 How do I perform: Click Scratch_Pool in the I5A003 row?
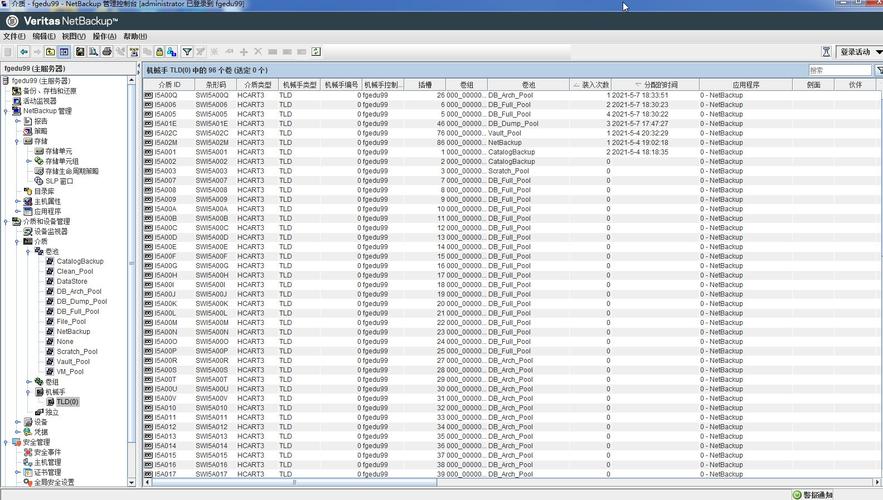(x=509, y=171)
